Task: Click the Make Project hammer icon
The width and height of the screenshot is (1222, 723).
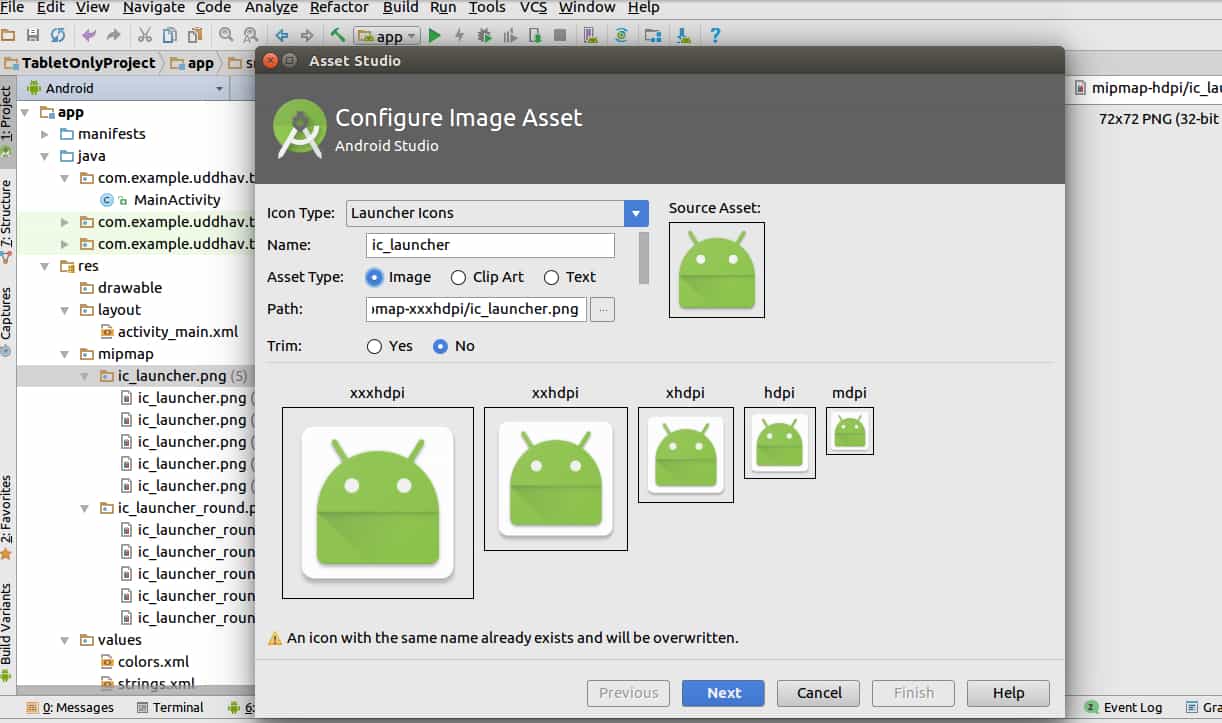Action: tap(338, 35)
